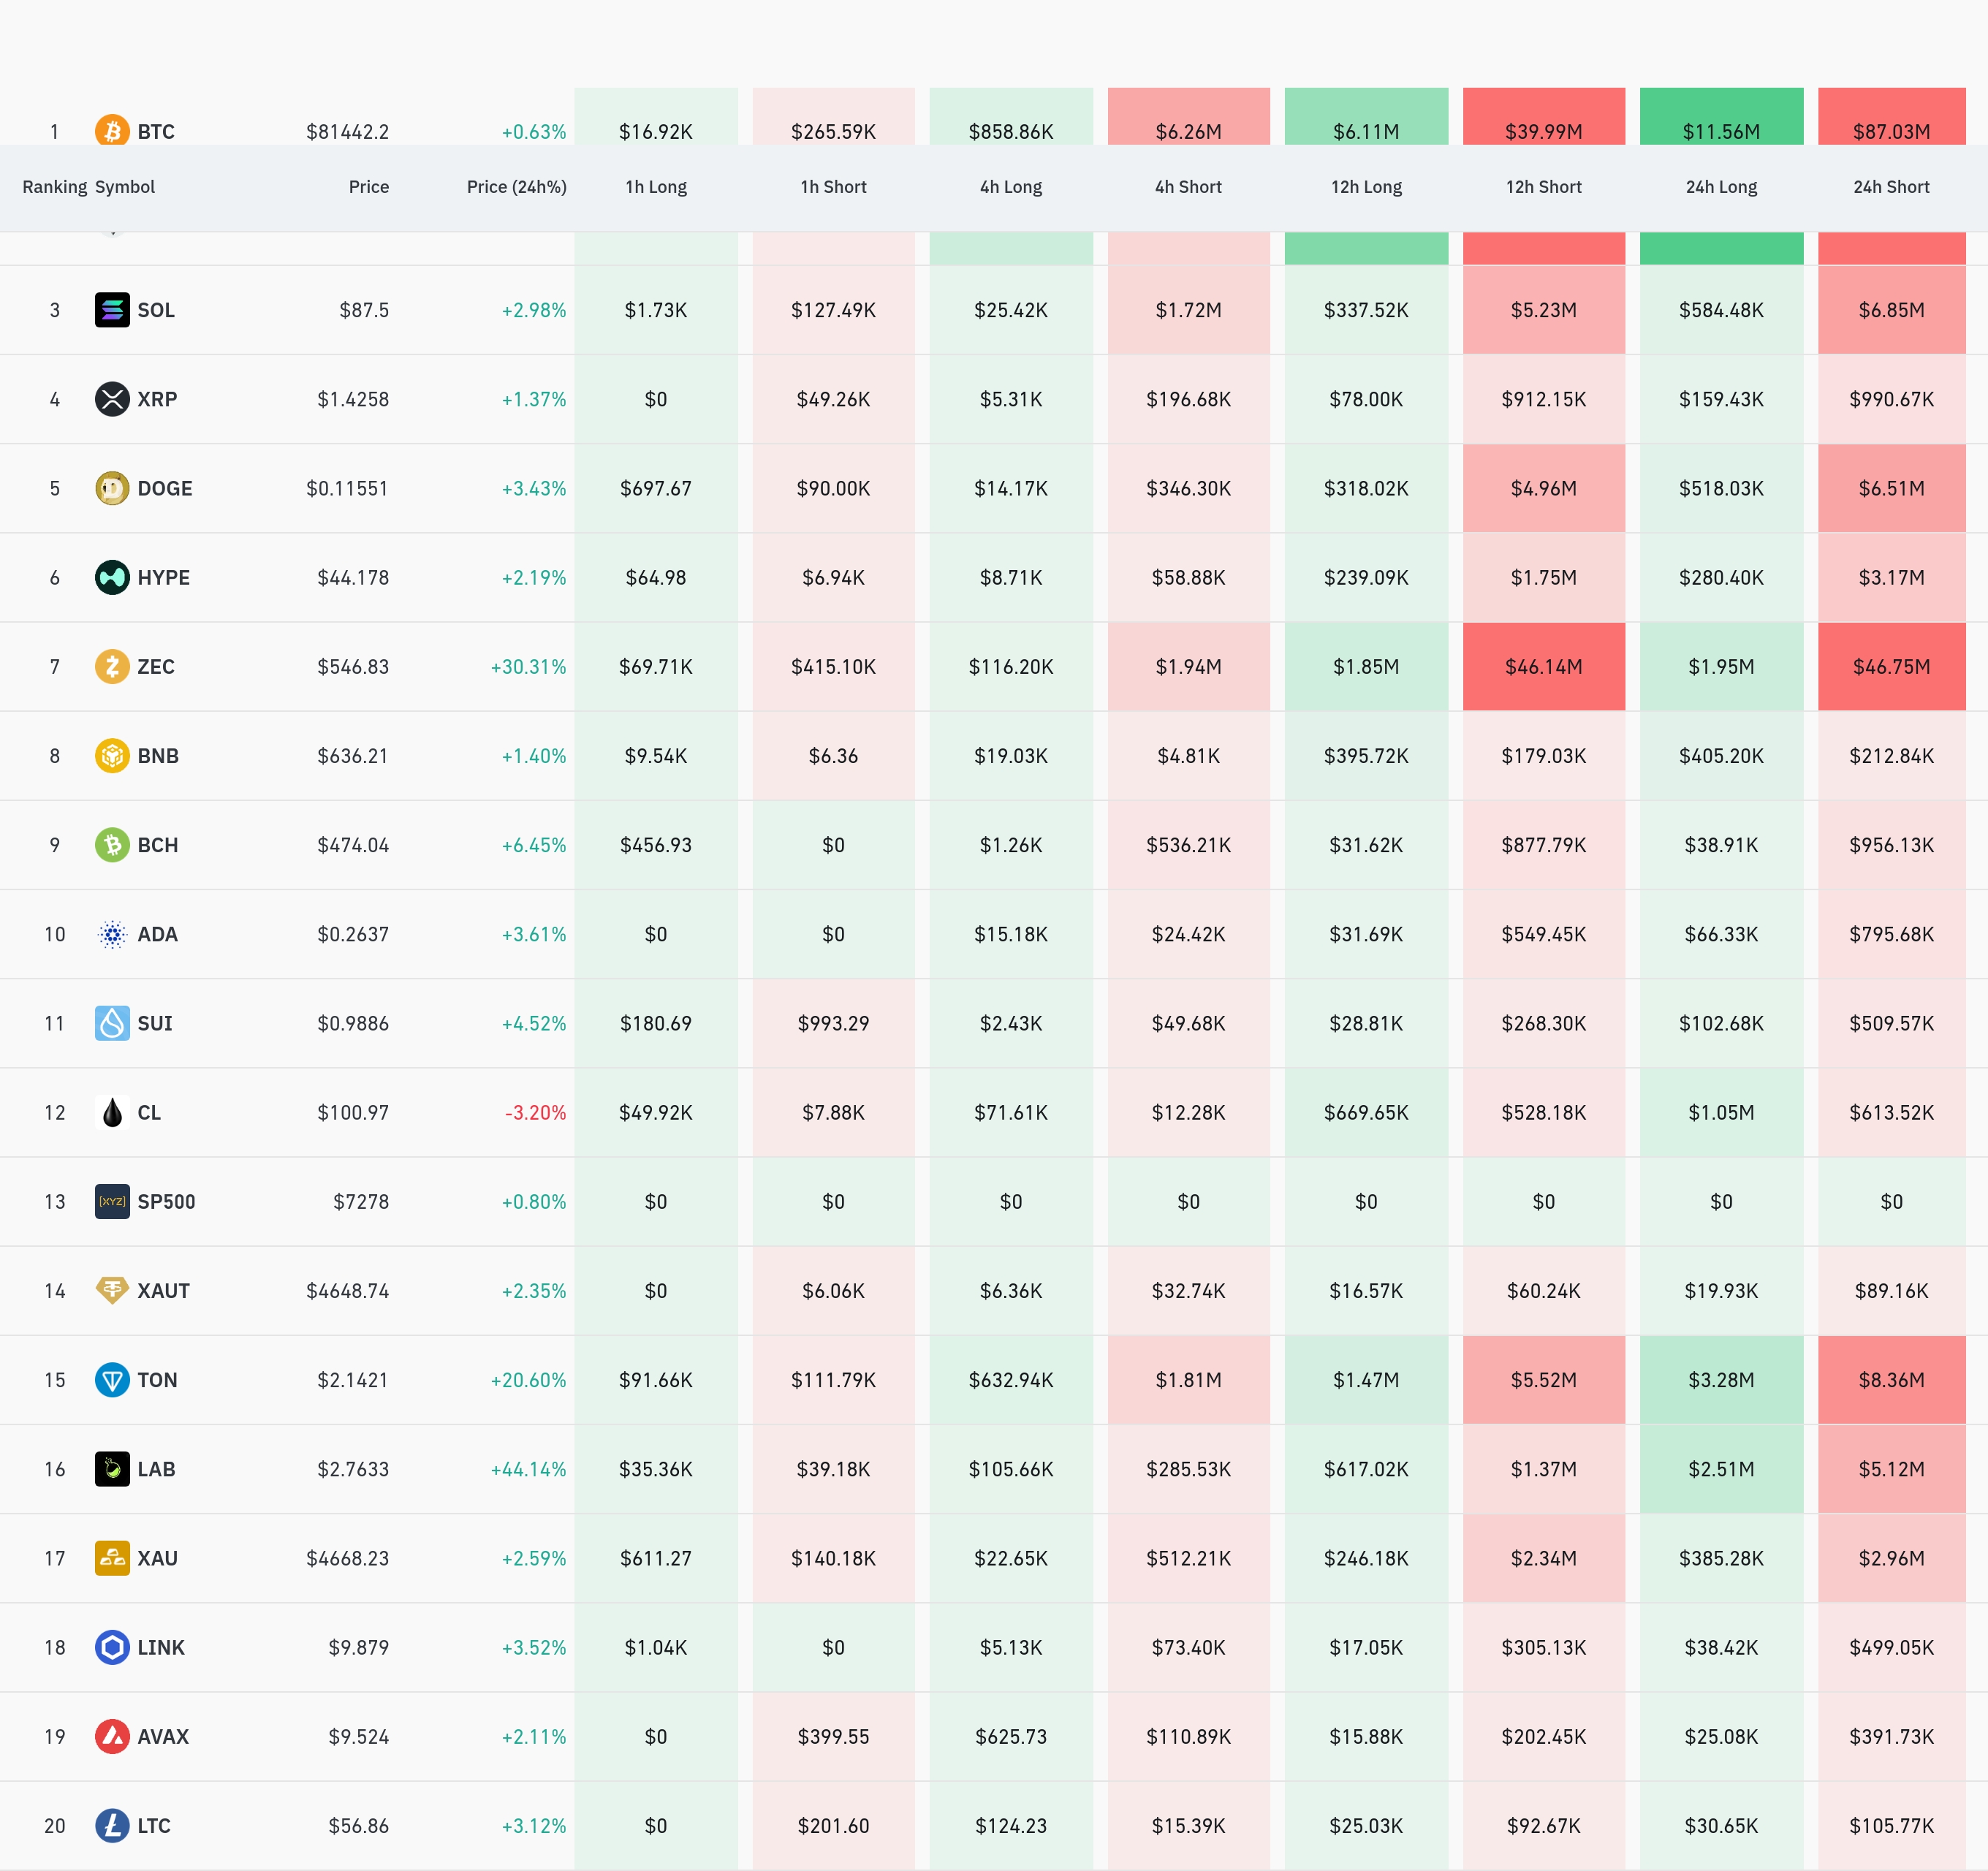
Task: Click the LAB coin icon
Action: (x=112, y=1469)
